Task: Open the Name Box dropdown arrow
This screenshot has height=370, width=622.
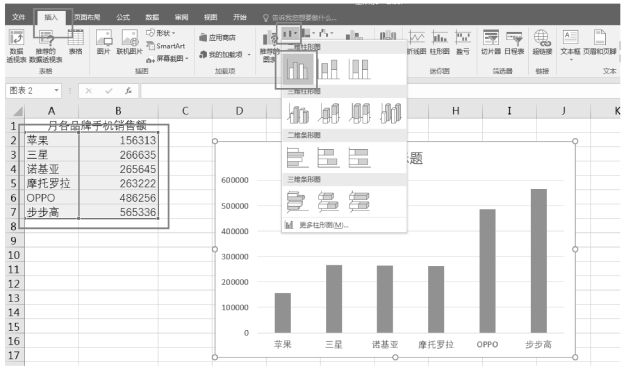Action: click(56, 91)
